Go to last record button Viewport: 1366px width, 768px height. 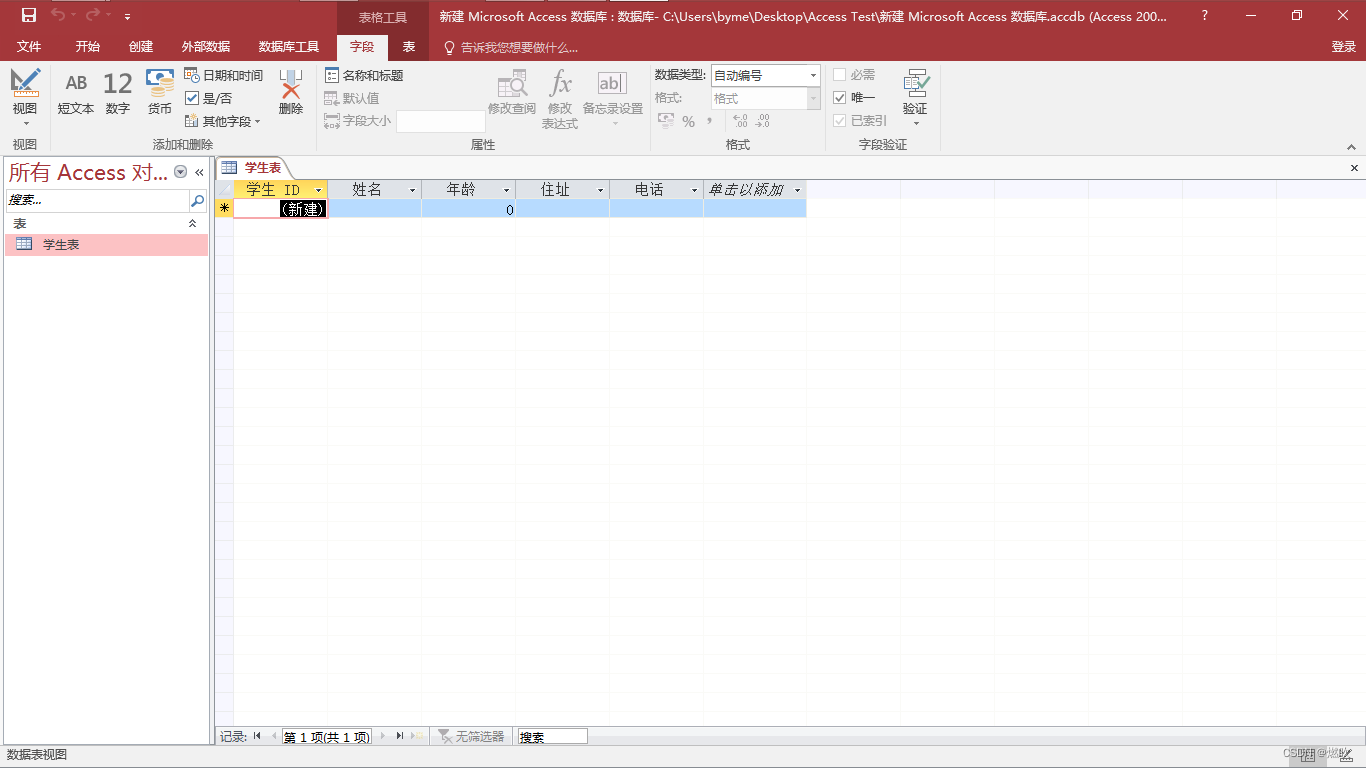pyautogui.click(x=399, y=736)
